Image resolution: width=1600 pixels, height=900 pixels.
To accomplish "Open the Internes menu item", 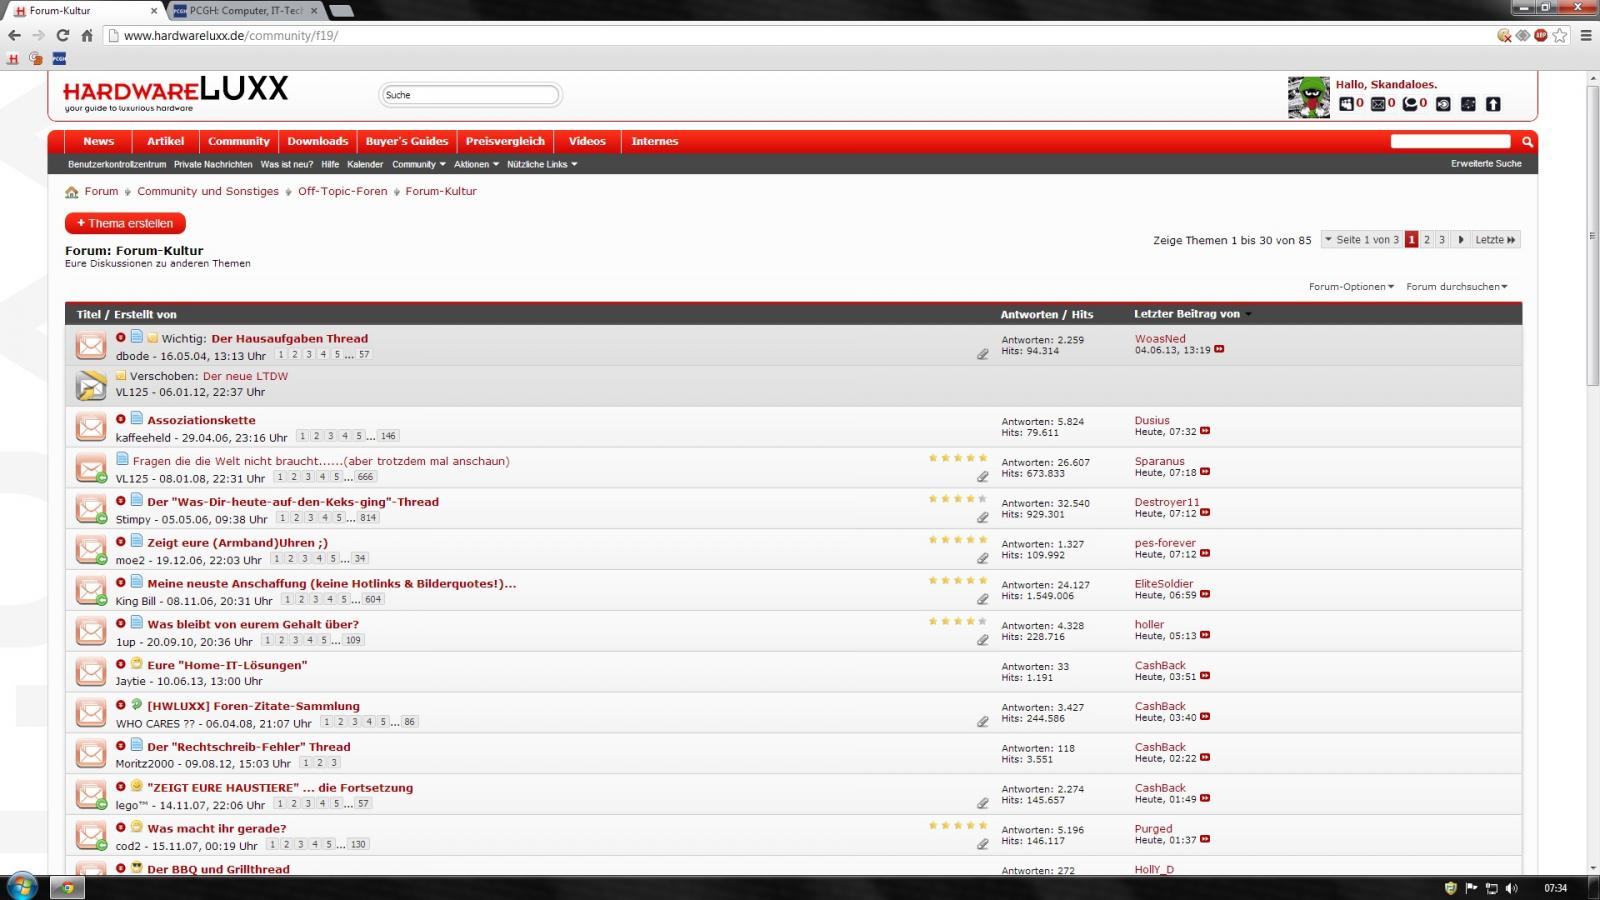I will pos(655,142).
